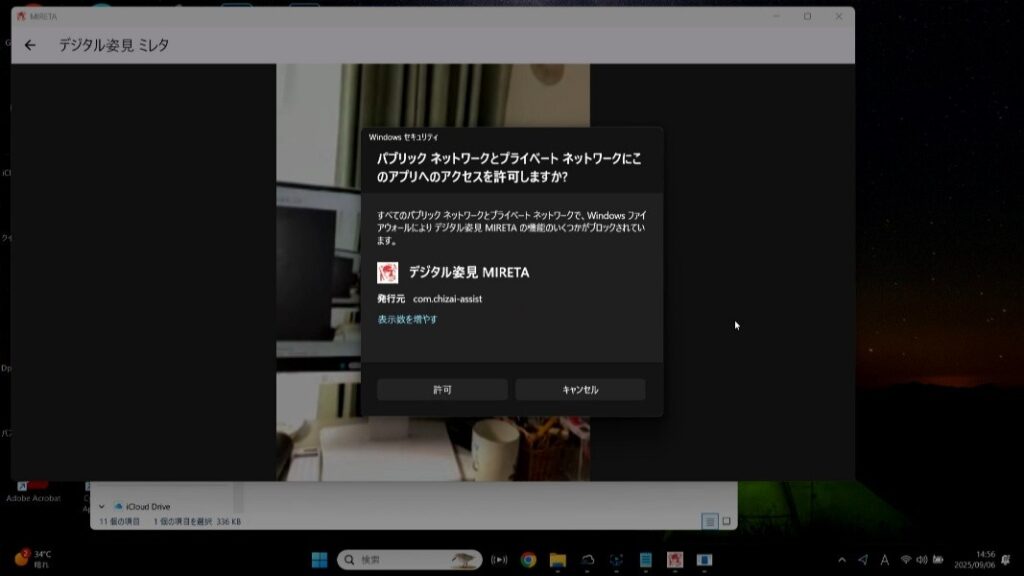The height and width of the screenshot is (576, 1024).
Task: Switch Explorer to details list view
Action: [x=710, y=521]
